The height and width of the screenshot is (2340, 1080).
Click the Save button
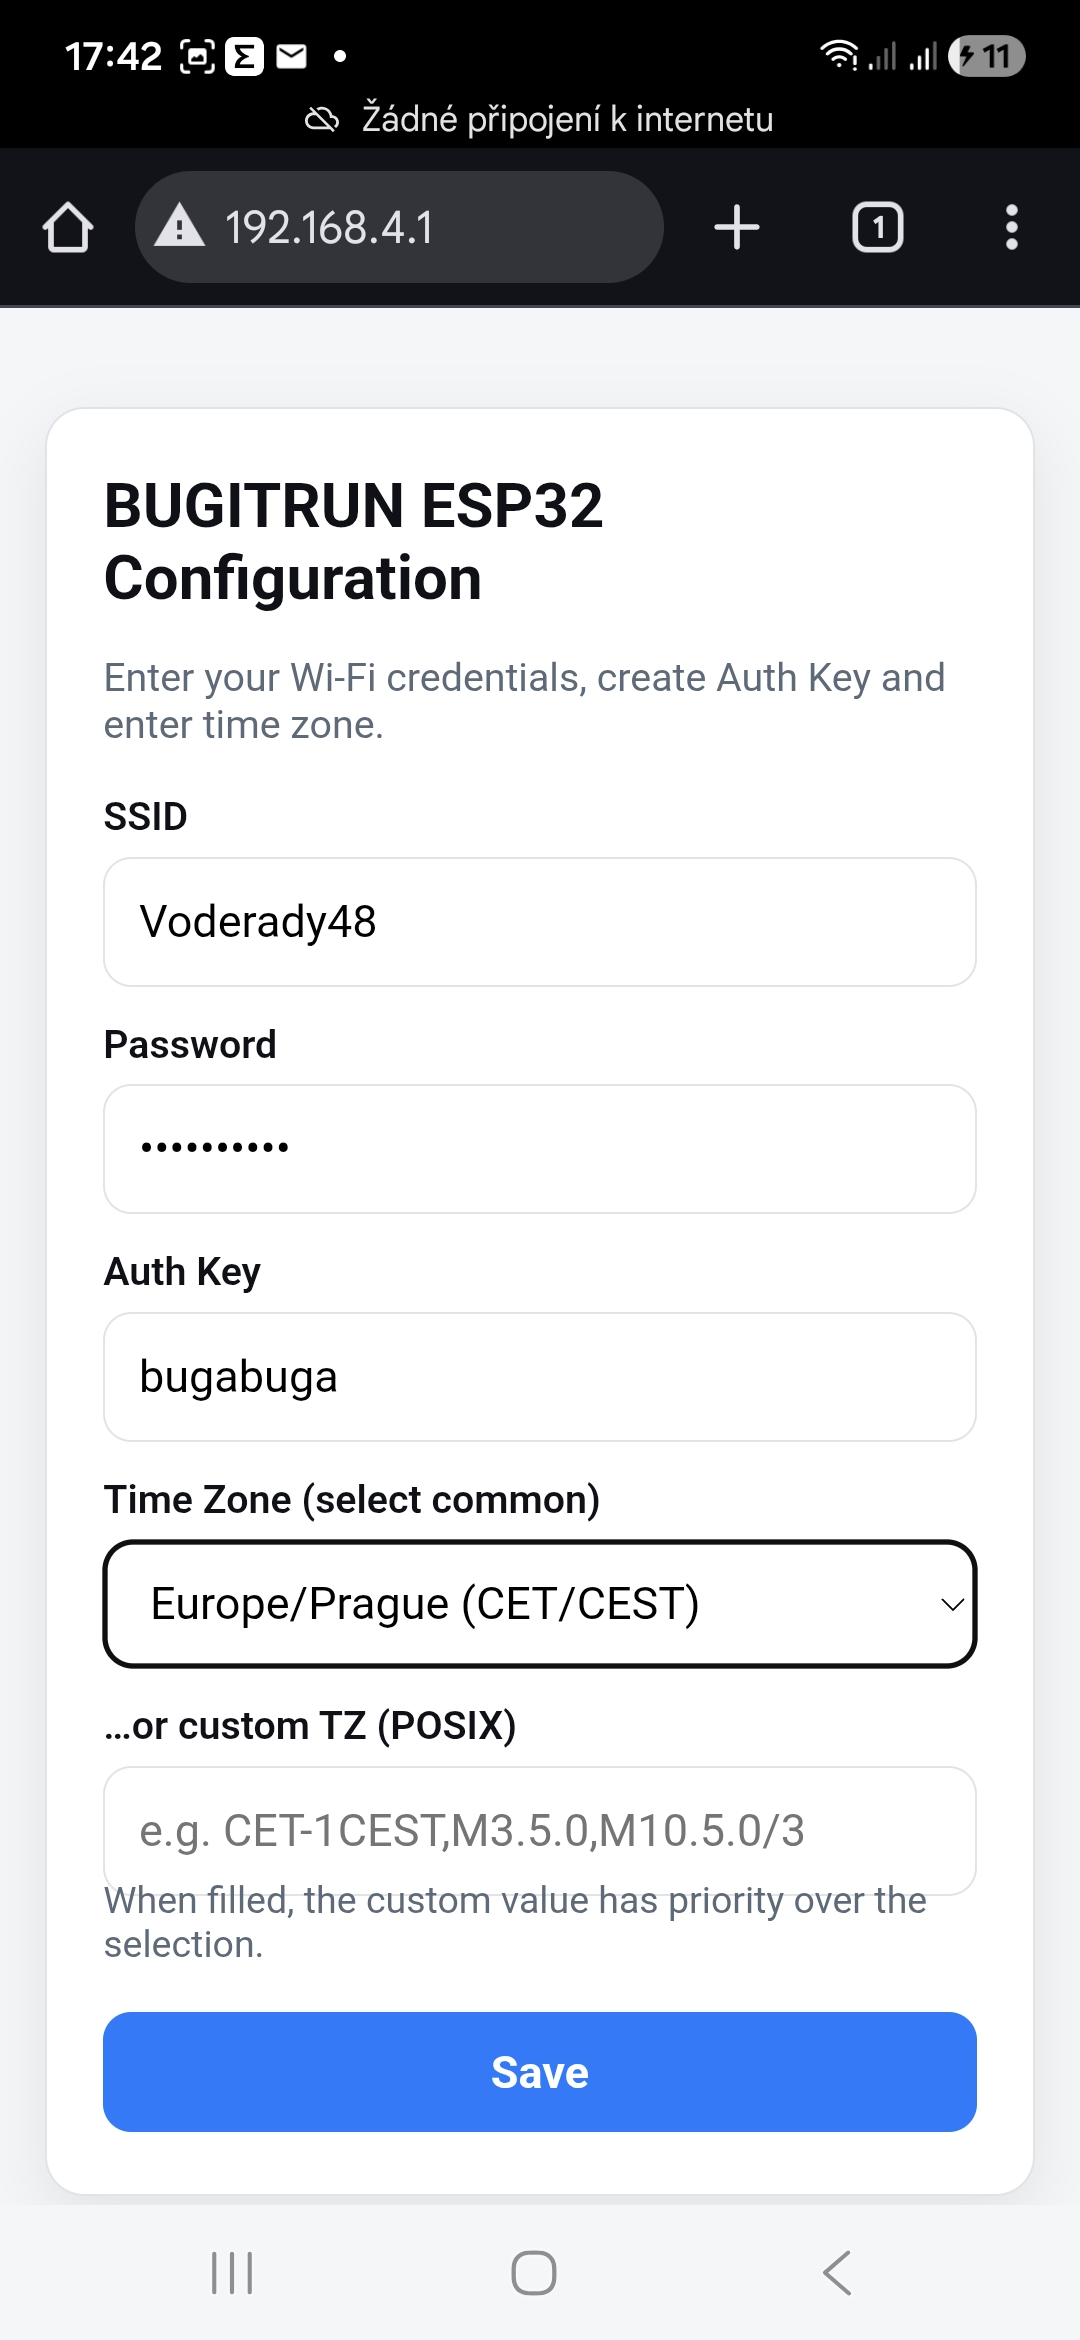click(540, 2072)
